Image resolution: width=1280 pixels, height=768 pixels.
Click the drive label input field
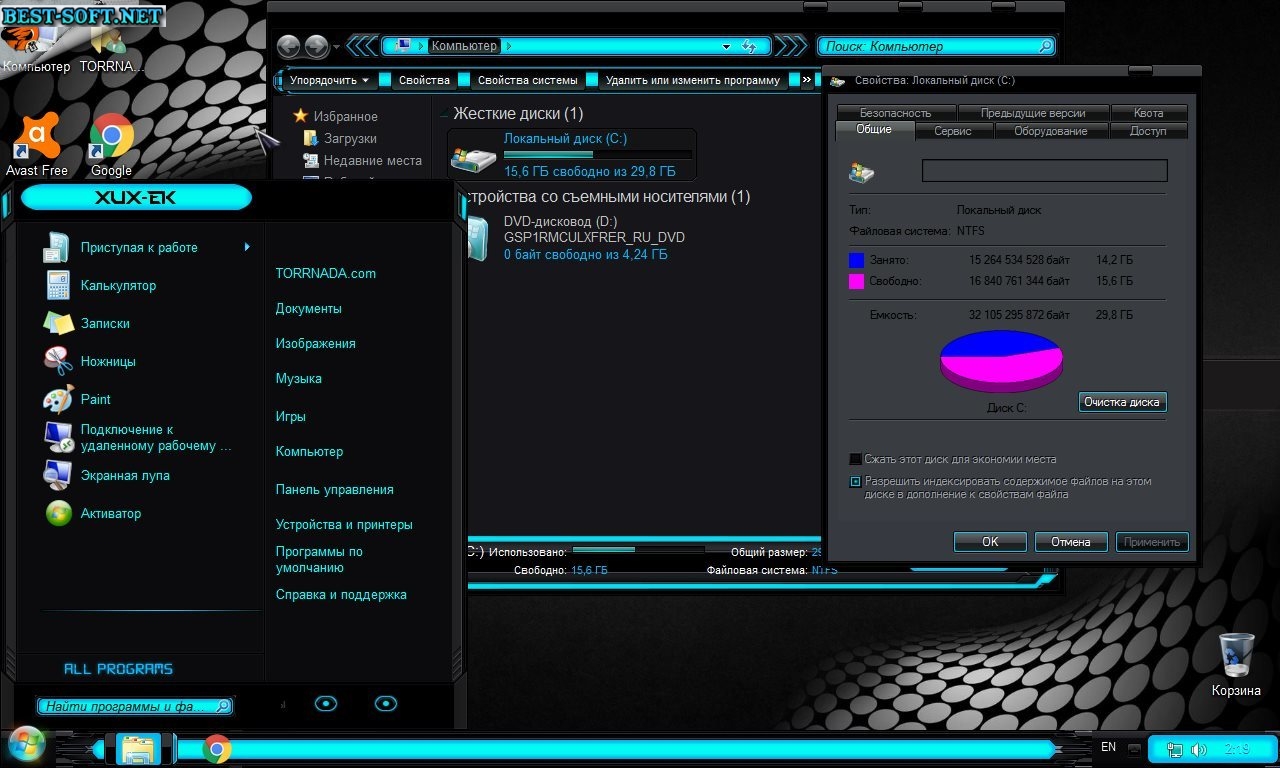click(x=1044, y=170)
